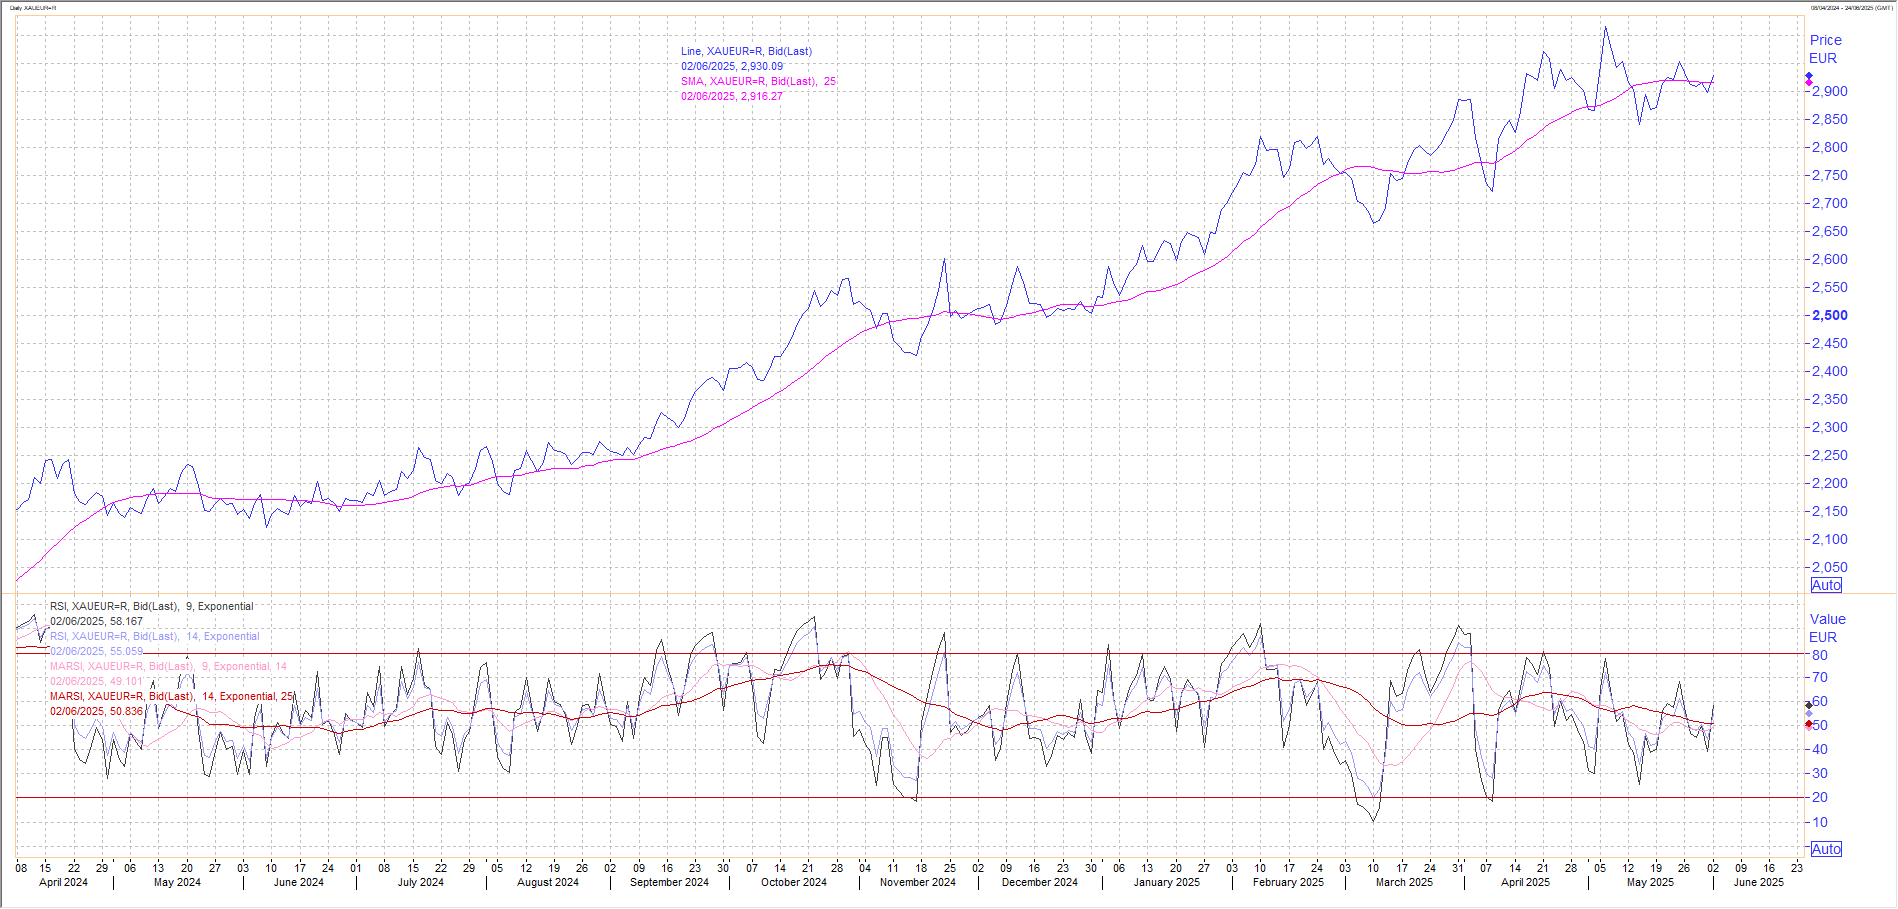Click the red diamond MARSI marker on the value axis
1898x909 pixels.
(x=1808, y=724)
